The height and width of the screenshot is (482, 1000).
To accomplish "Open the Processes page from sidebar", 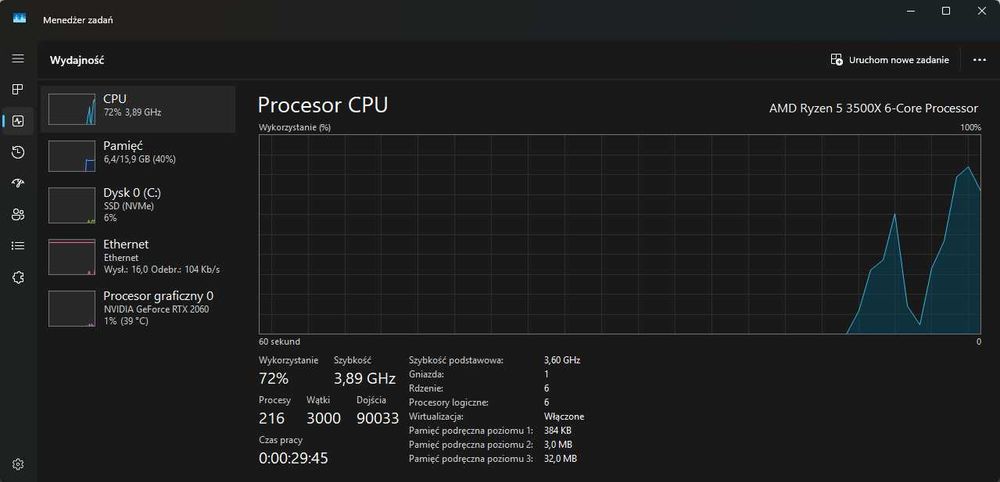I will click(x=18, y=90).
